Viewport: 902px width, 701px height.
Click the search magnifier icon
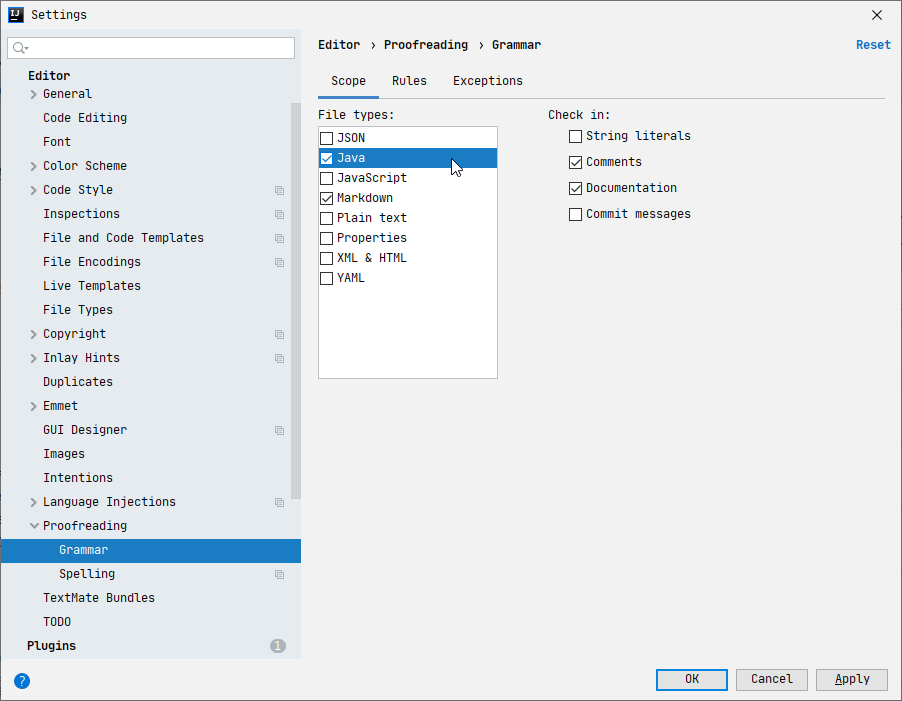click(x=19, y=48)
